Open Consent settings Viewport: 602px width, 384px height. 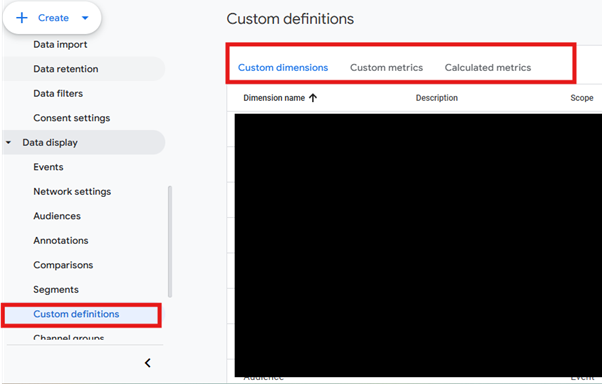pos(72,118)
